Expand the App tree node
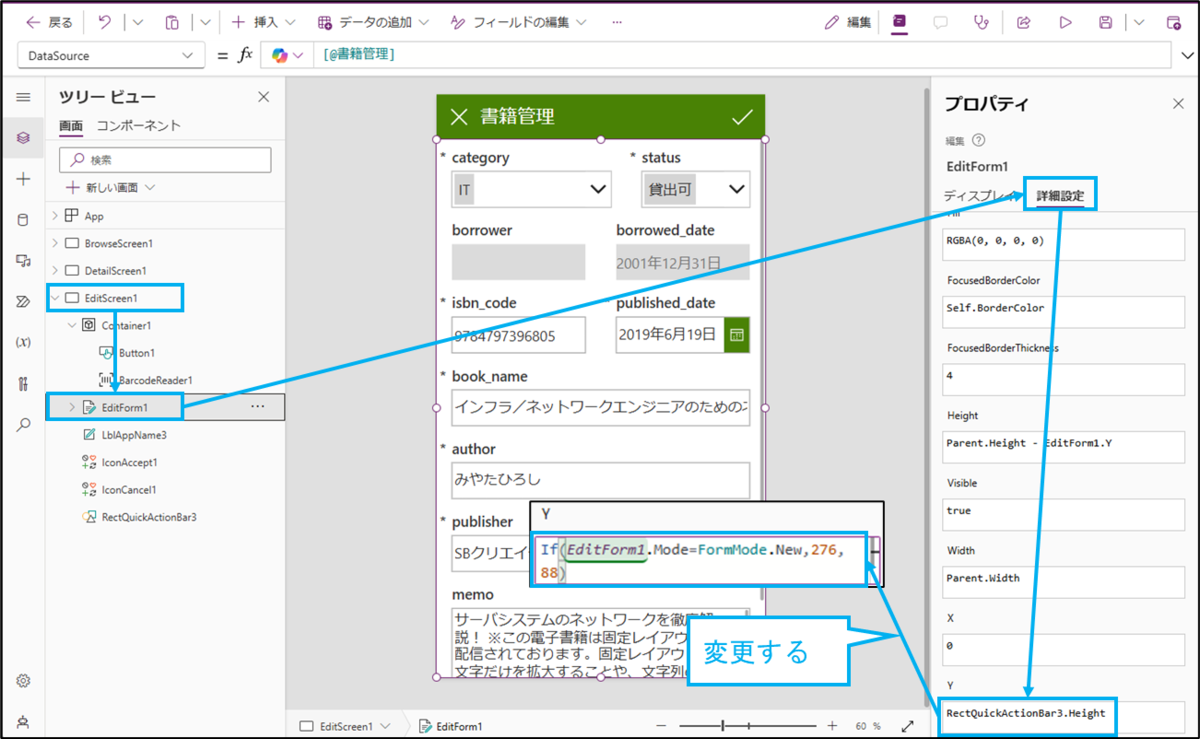This screenshot has height=739, width=1200. pos(54,216)
